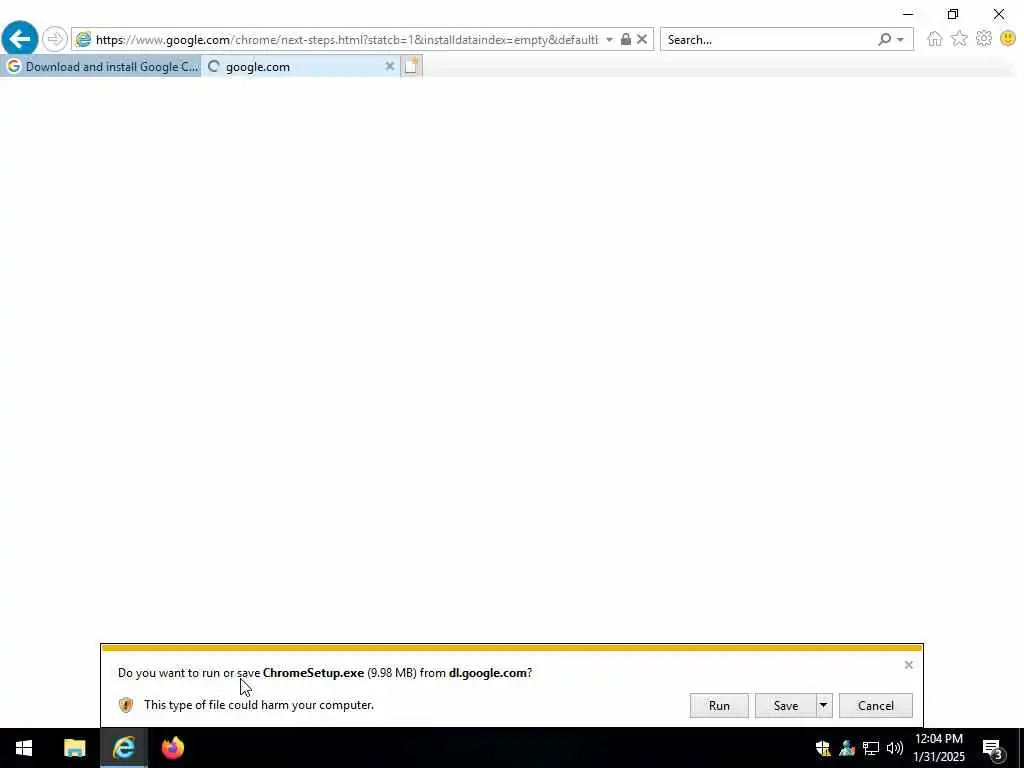This screenshot has width=1024, height=768.
Task: Click the page icon in the address bar
Action: coord(83,40)
